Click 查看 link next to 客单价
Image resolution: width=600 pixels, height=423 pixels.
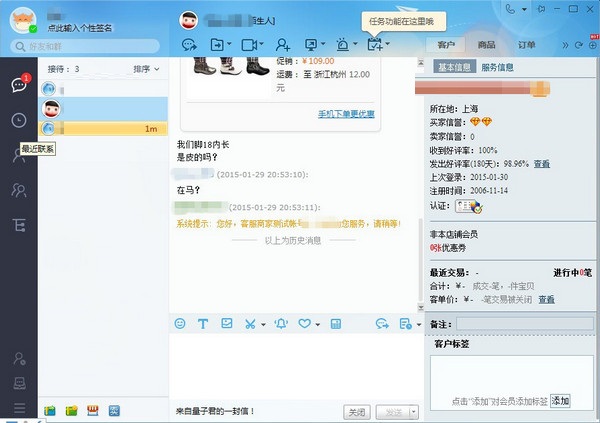[546, 299]
